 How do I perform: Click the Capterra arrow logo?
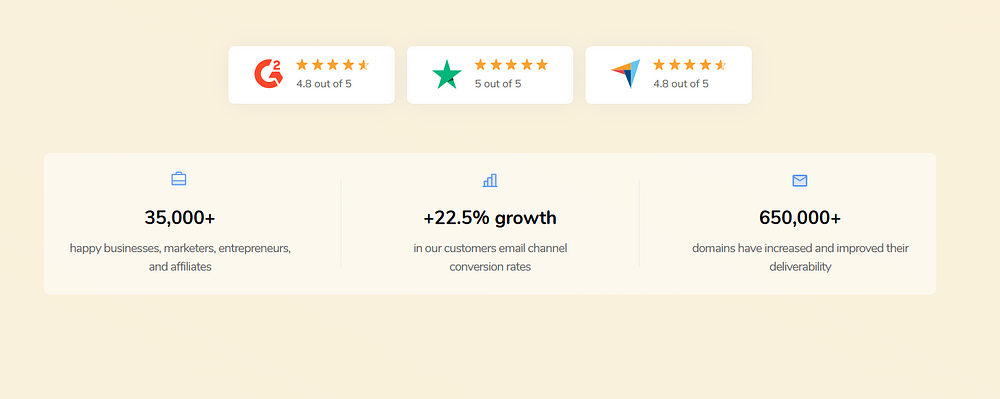click(626, 74)
